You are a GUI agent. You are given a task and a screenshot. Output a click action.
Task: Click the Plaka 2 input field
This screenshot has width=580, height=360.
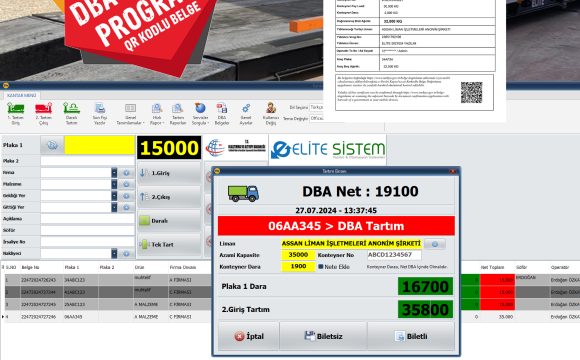tap(88, 161)
